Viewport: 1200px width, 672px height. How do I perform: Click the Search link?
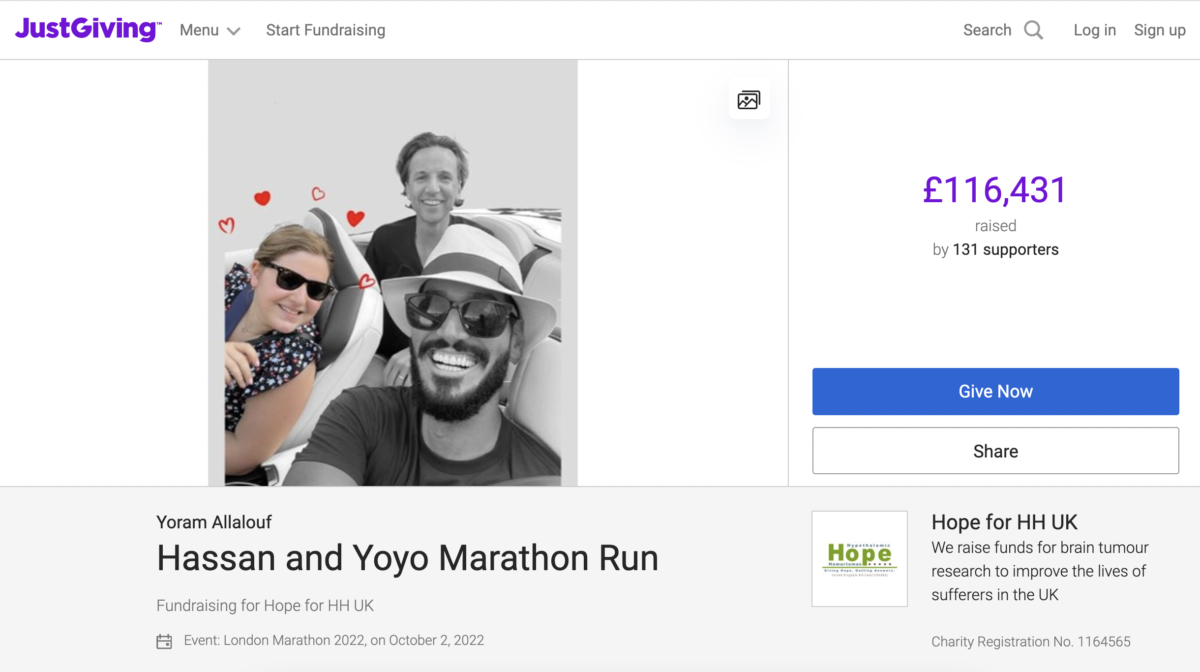pyautogui.click(x=987, y=30)
